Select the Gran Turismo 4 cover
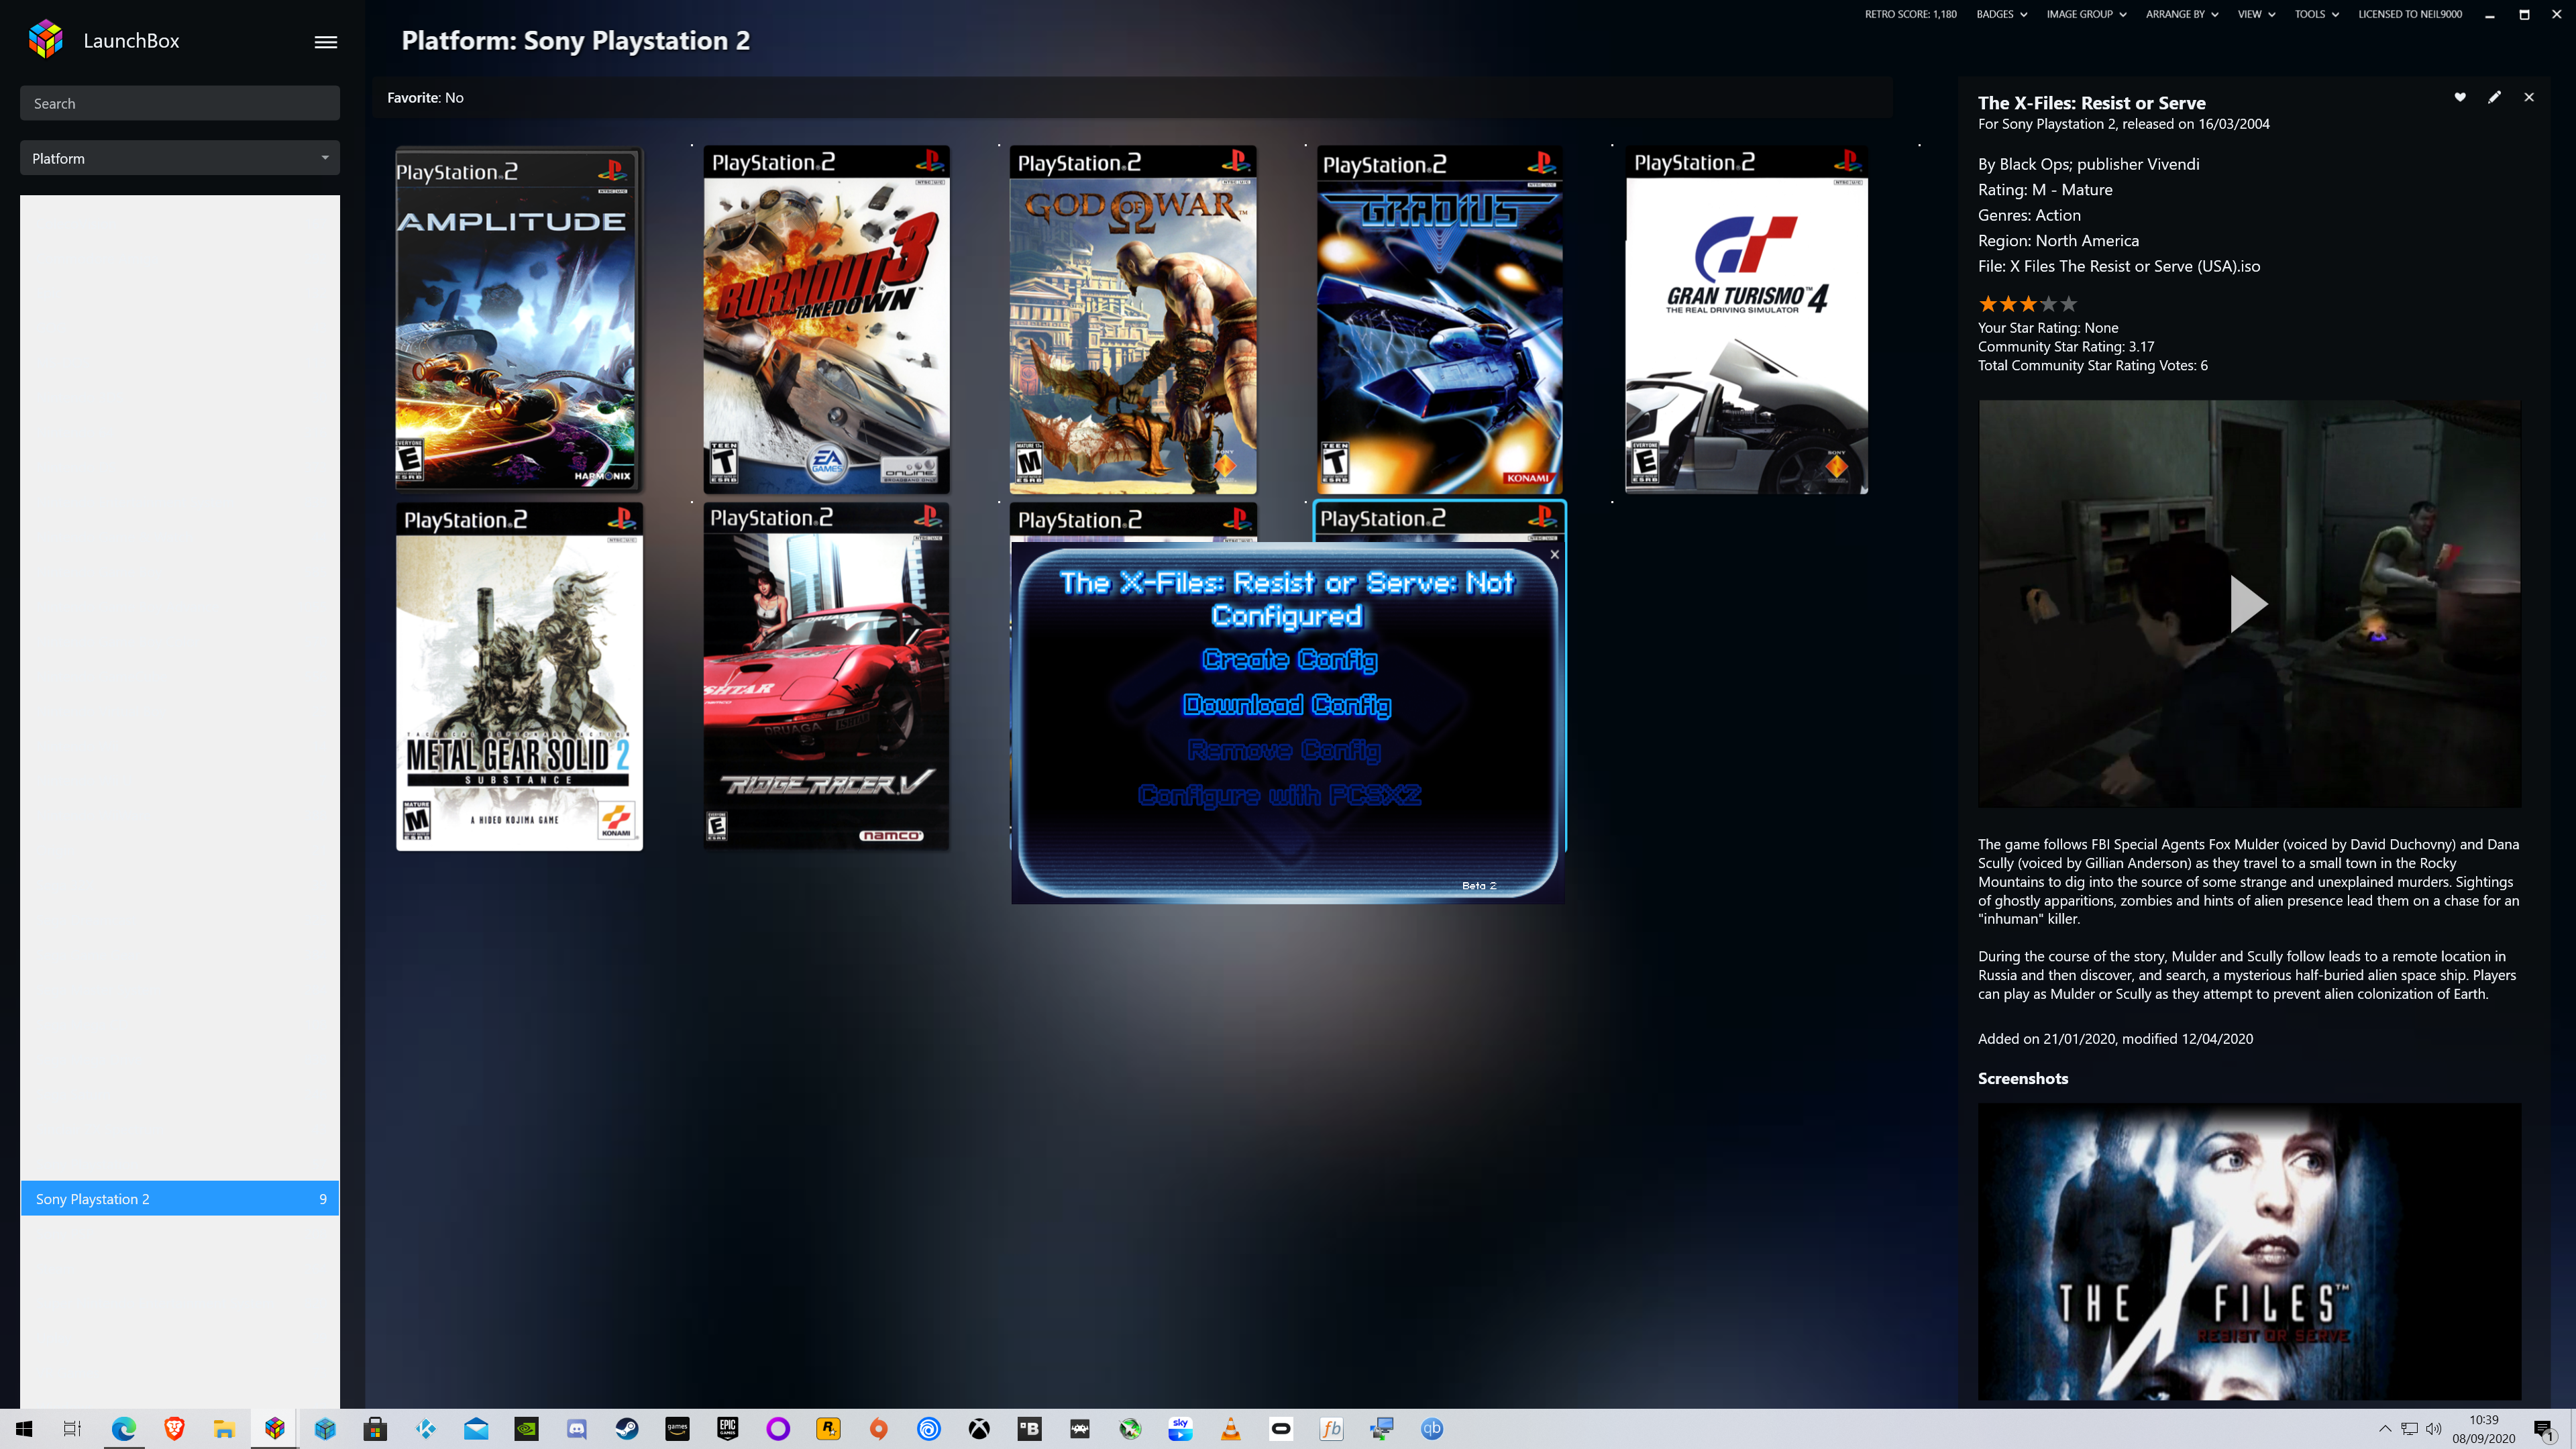This screenshot has height=1449, width=2576. [x=1746, y=320]
